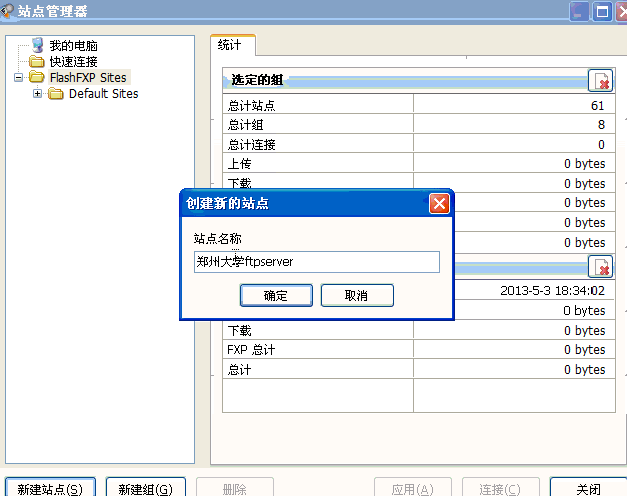The image size is (627, 496).
Task: Click the timestamp 2013-5-3 18:34:02
Action: pyautogui.click(x=553, y=290)
